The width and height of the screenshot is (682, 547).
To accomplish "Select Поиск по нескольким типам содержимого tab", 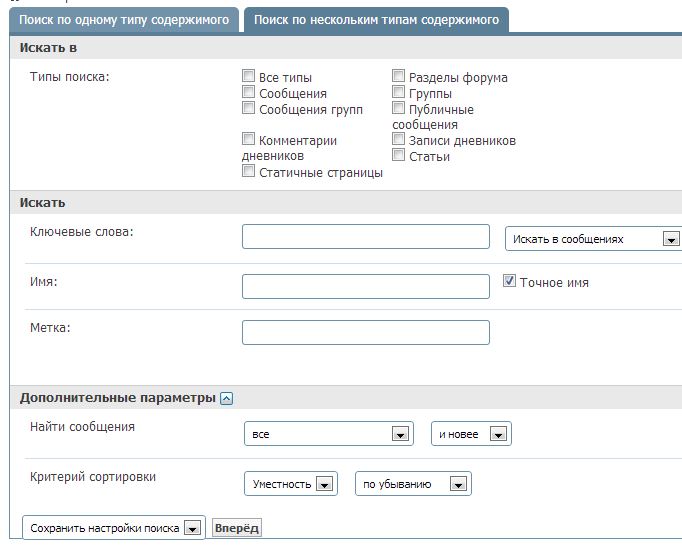I will (x=376, y=20).
